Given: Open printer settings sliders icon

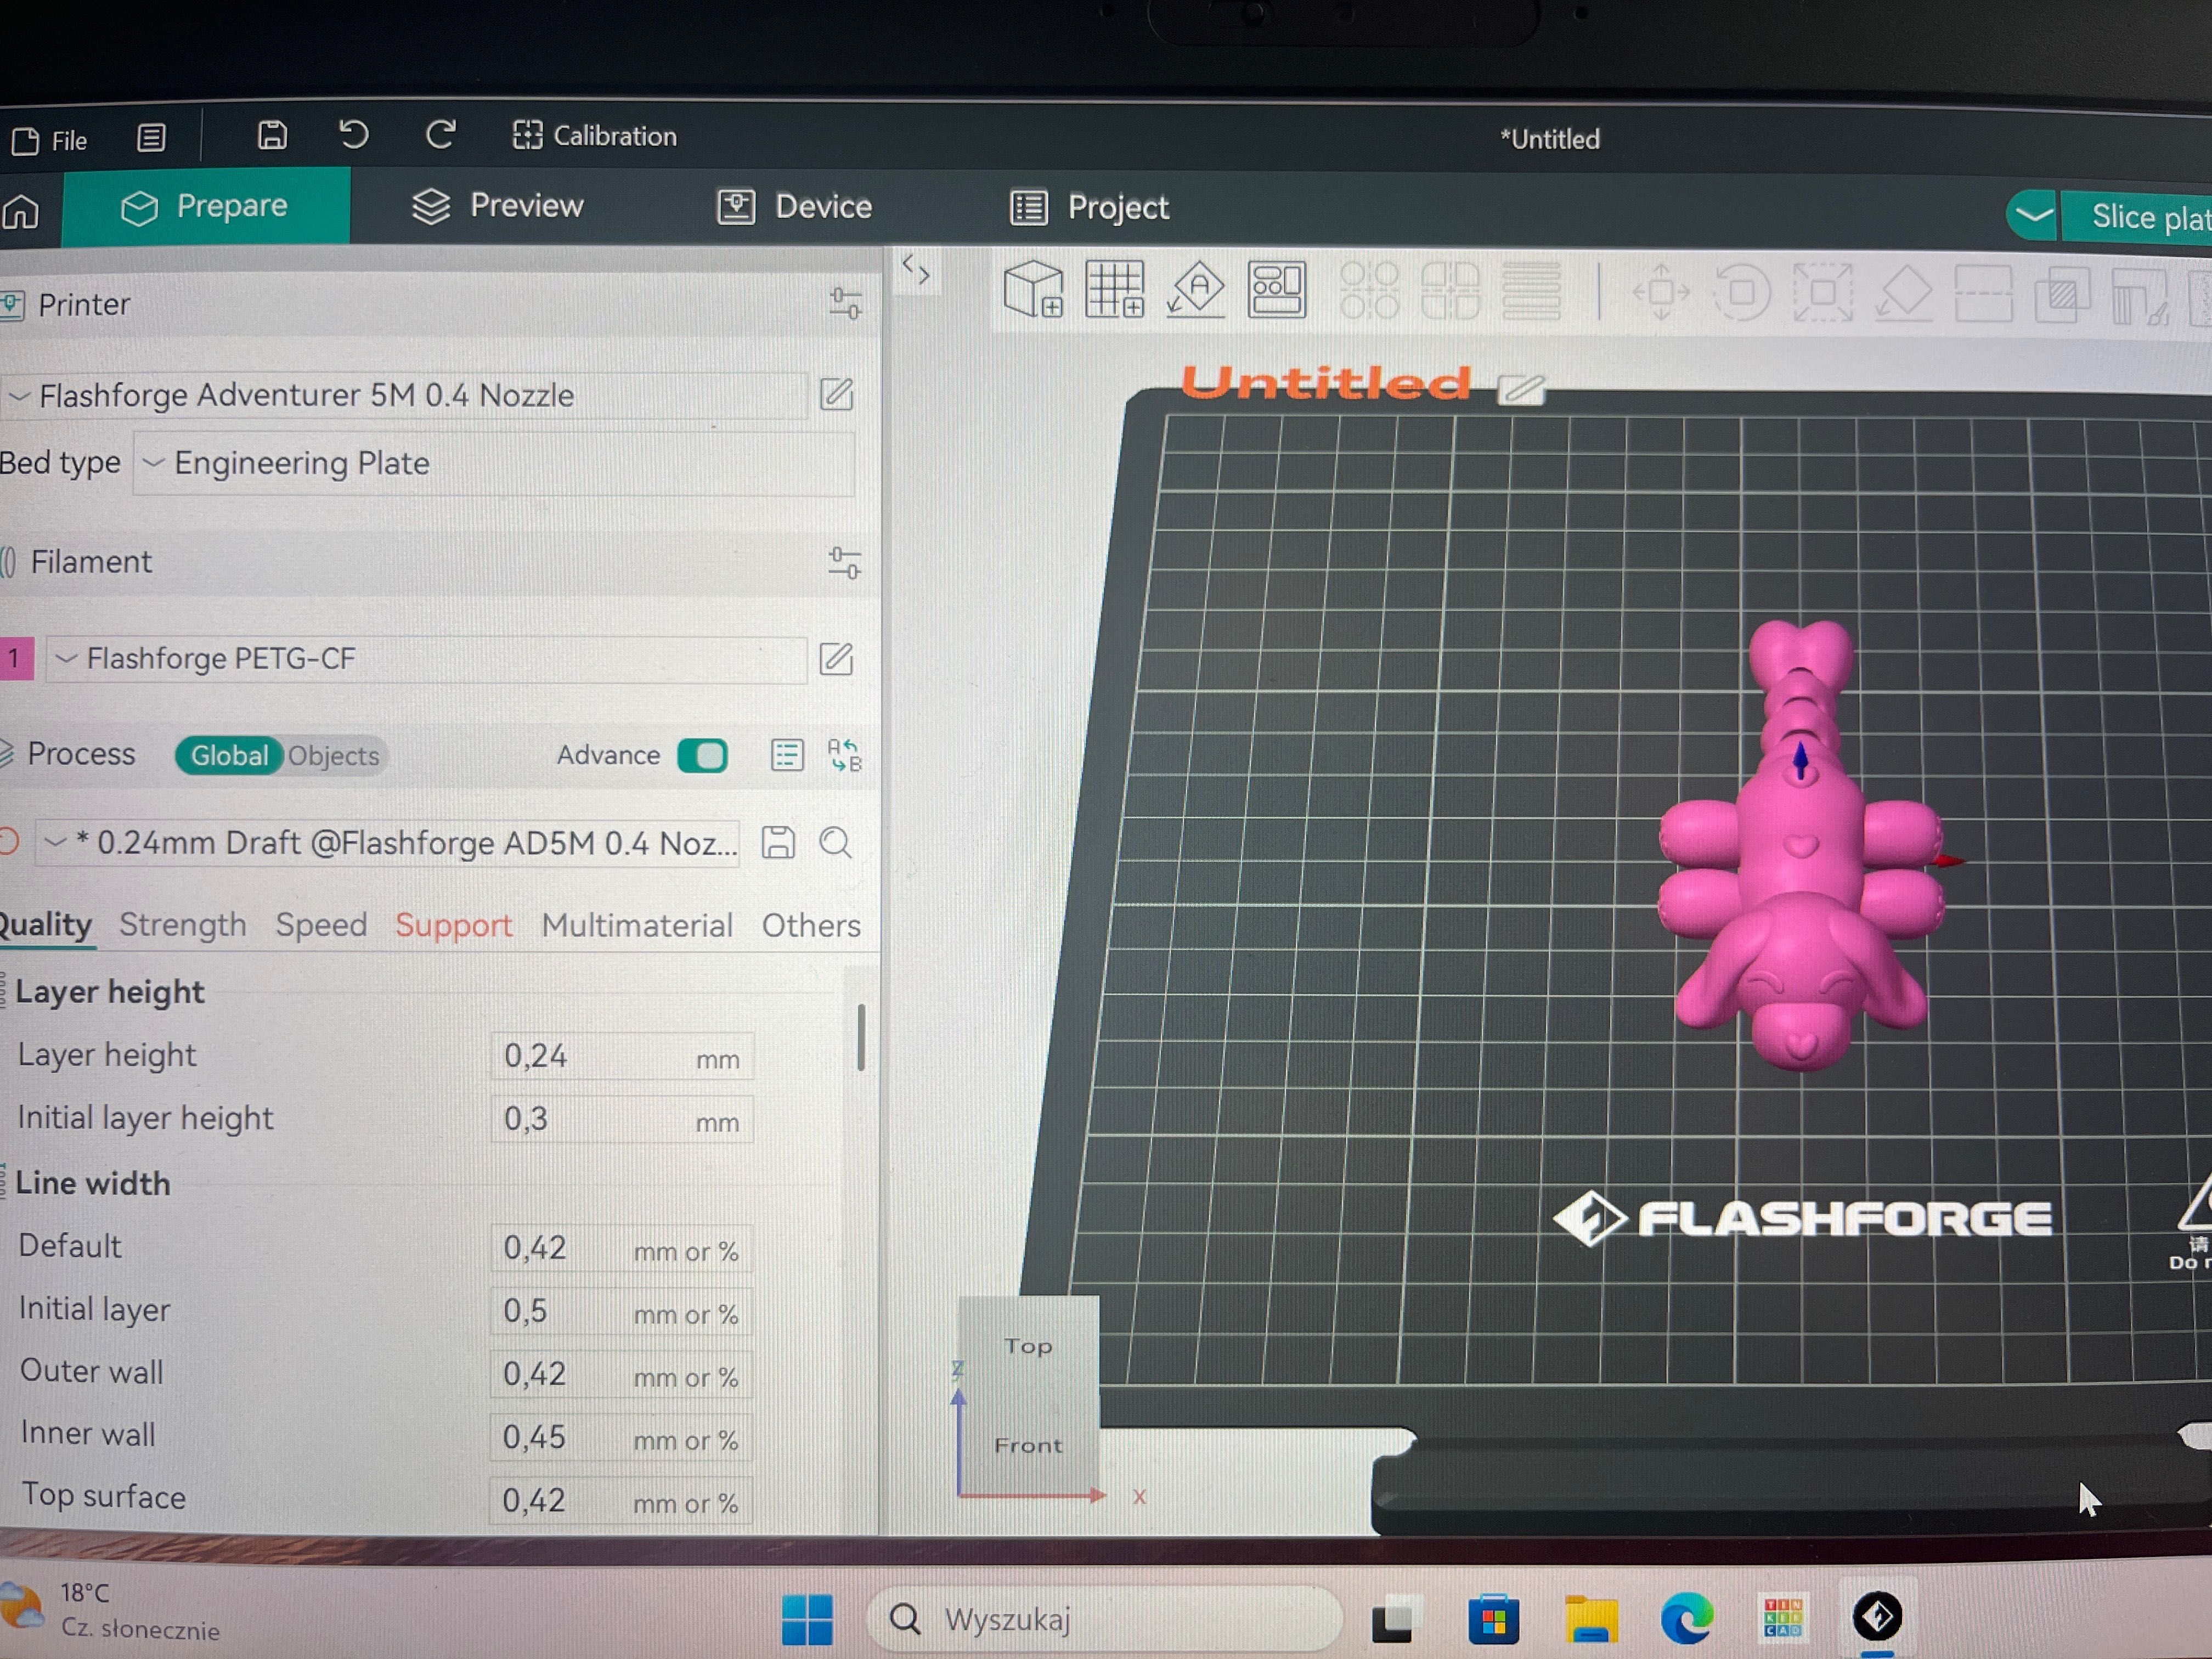Looking at the screenshot, I should 845,303.
